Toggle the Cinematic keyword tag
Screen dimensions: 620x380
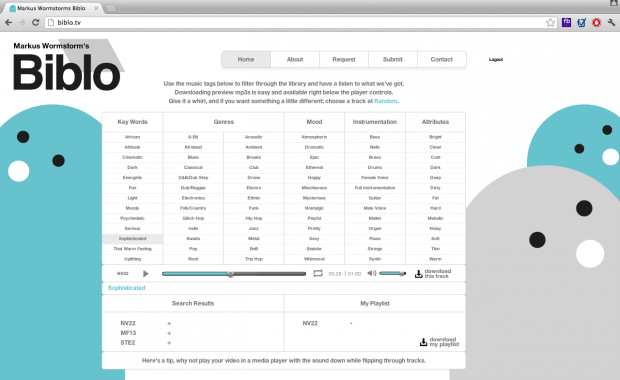coord(132,157)
